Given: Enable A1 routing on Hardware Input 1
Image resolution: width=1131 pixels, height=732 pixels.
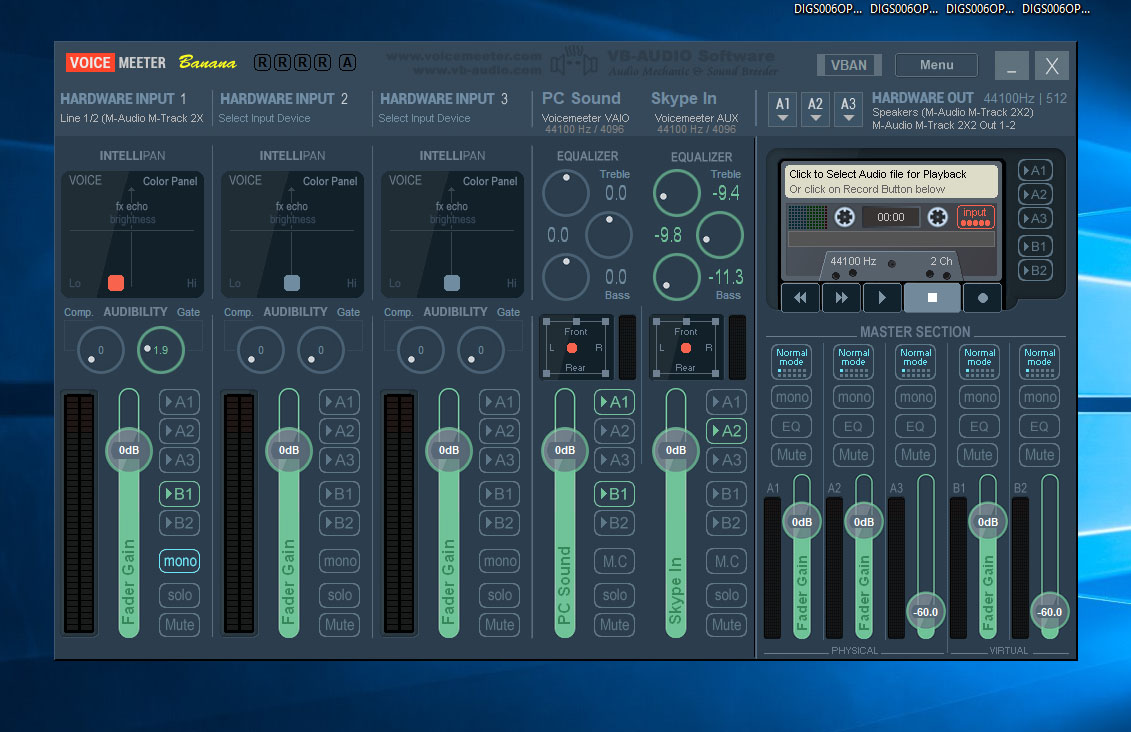Looking at the screenshot, I should 179,402.
